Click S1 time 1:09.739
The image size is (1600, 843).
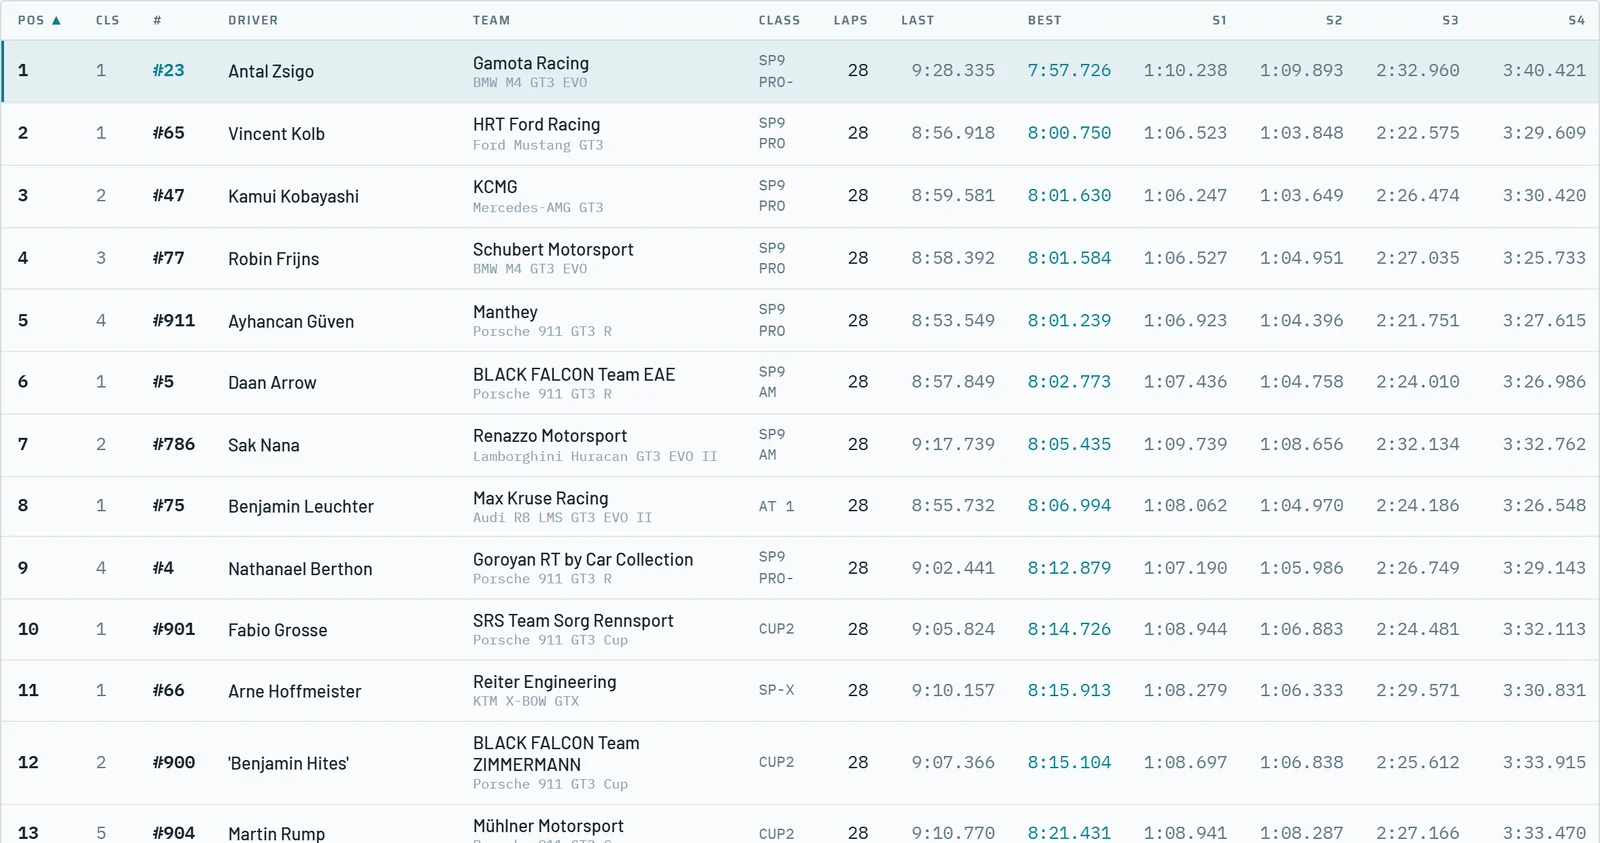tap(1185, 444)
